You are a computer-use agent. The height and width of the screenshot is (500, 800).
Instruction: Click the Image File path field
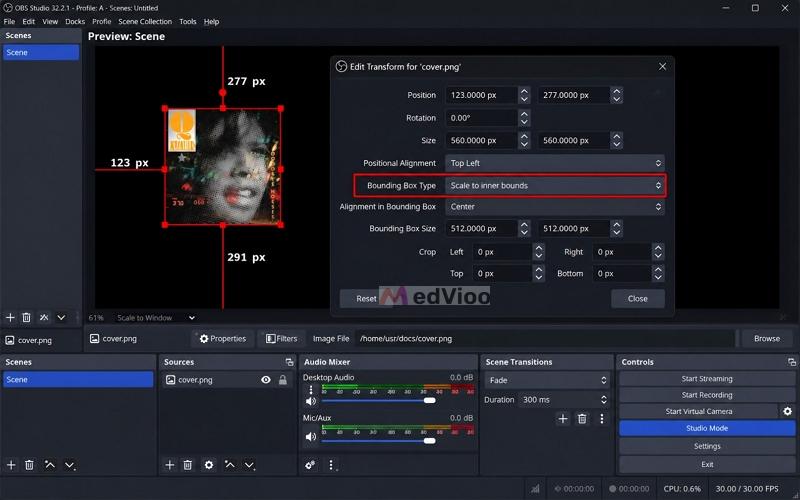[x=545, y=339]
